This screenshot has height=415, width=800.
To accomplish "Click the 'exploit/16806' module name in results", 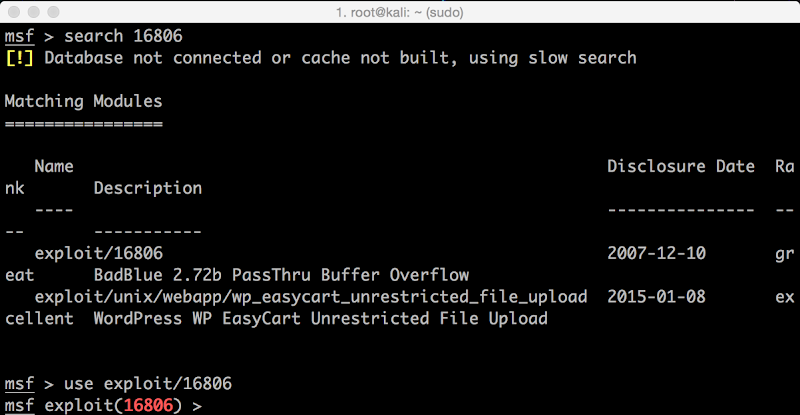I will click(98, 254).
